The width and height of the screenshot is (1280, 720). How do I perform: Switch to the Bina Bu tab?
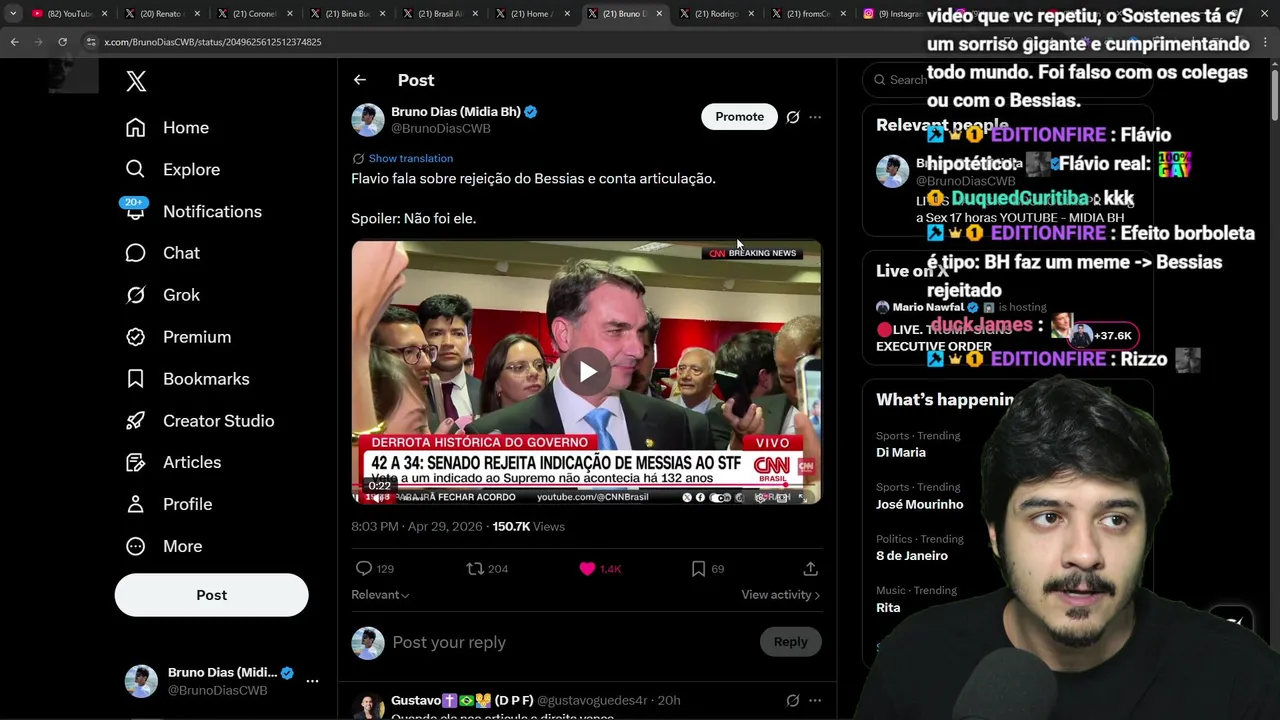(347, 14)
